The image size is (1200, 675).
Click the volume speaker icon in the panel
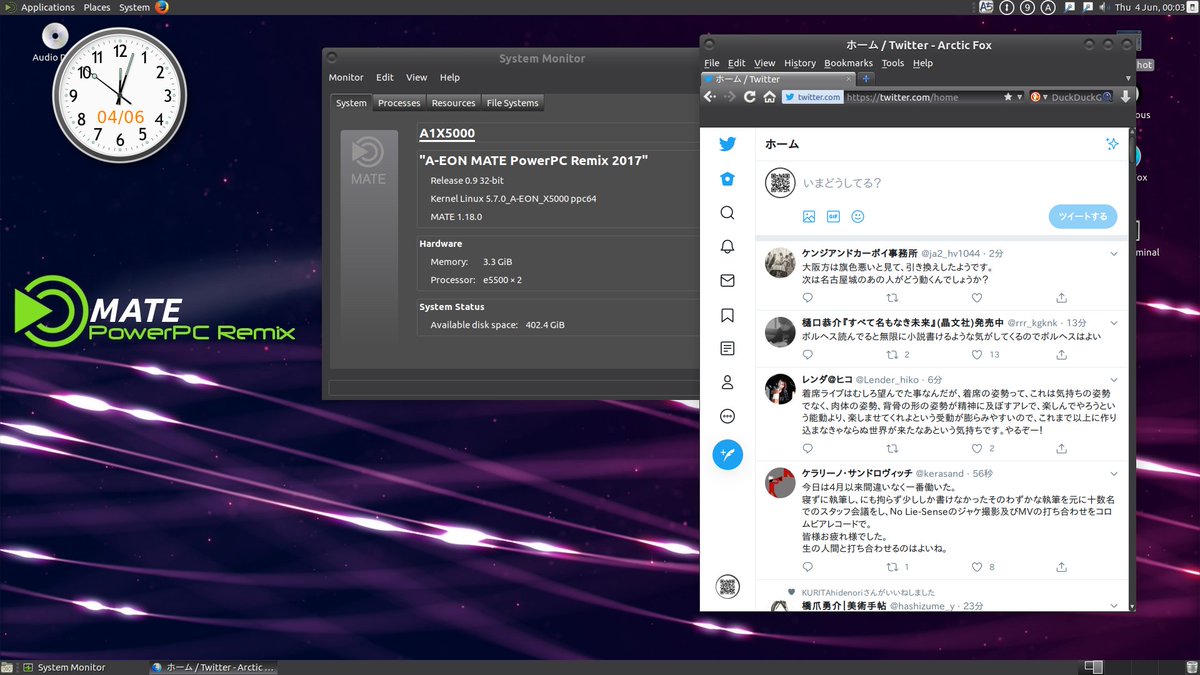[x=1104, y=7]
